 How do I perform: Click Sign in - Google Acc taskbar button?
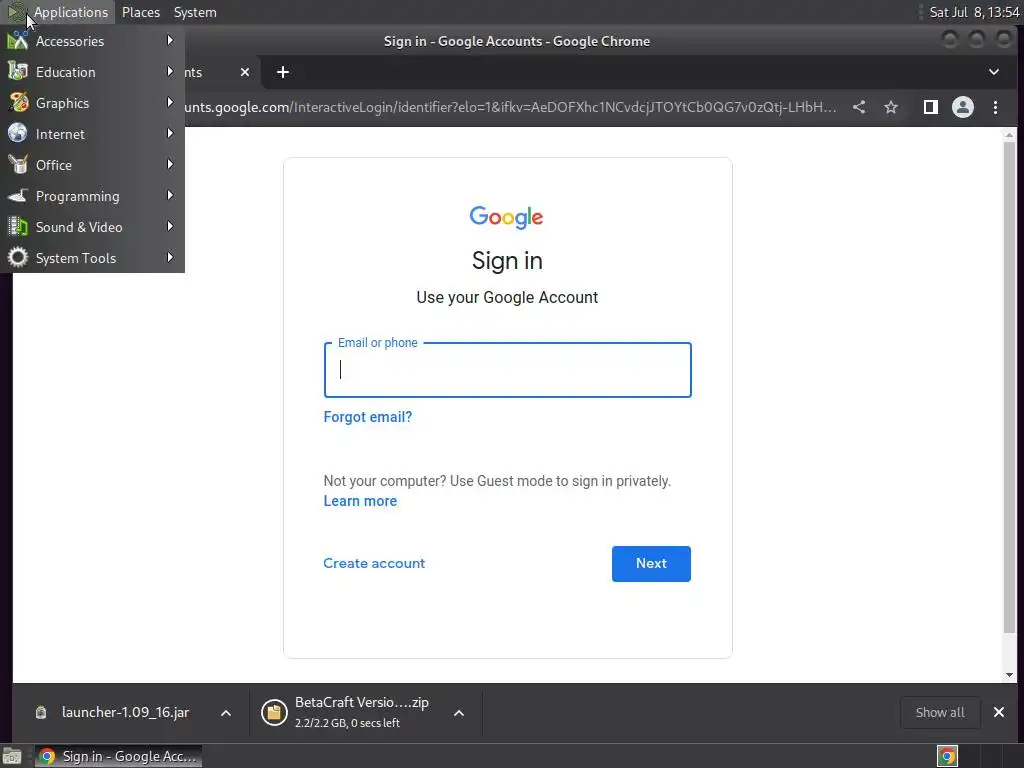118,756
